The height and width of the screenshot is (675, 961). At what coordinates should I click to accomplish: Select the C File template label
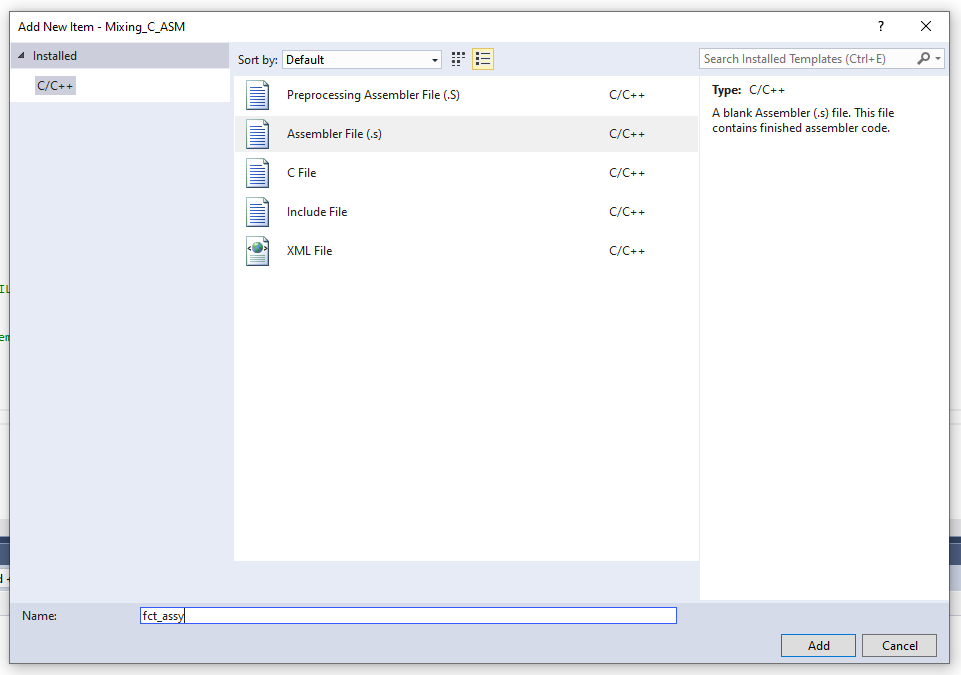pos(302,173)
